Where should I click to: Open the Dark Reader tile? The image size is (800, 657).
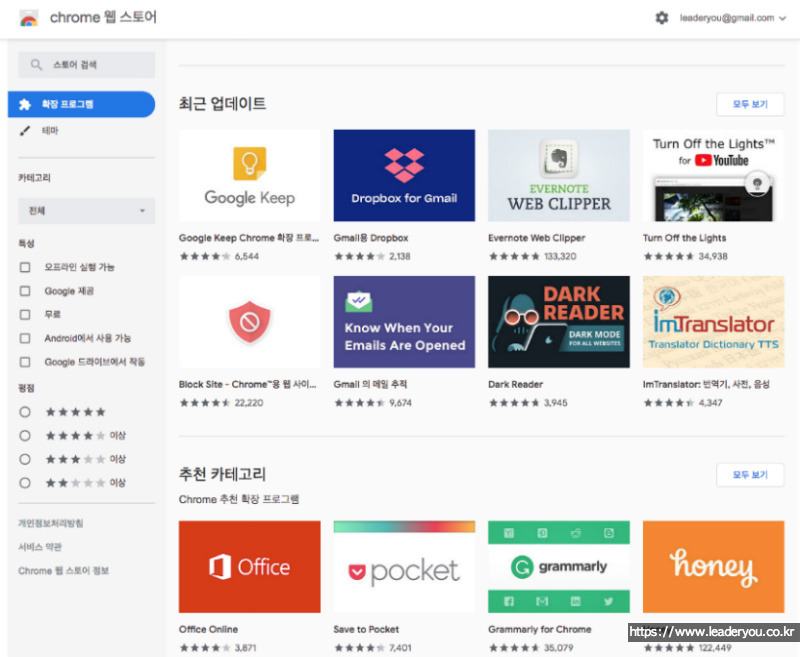point(559,322)
